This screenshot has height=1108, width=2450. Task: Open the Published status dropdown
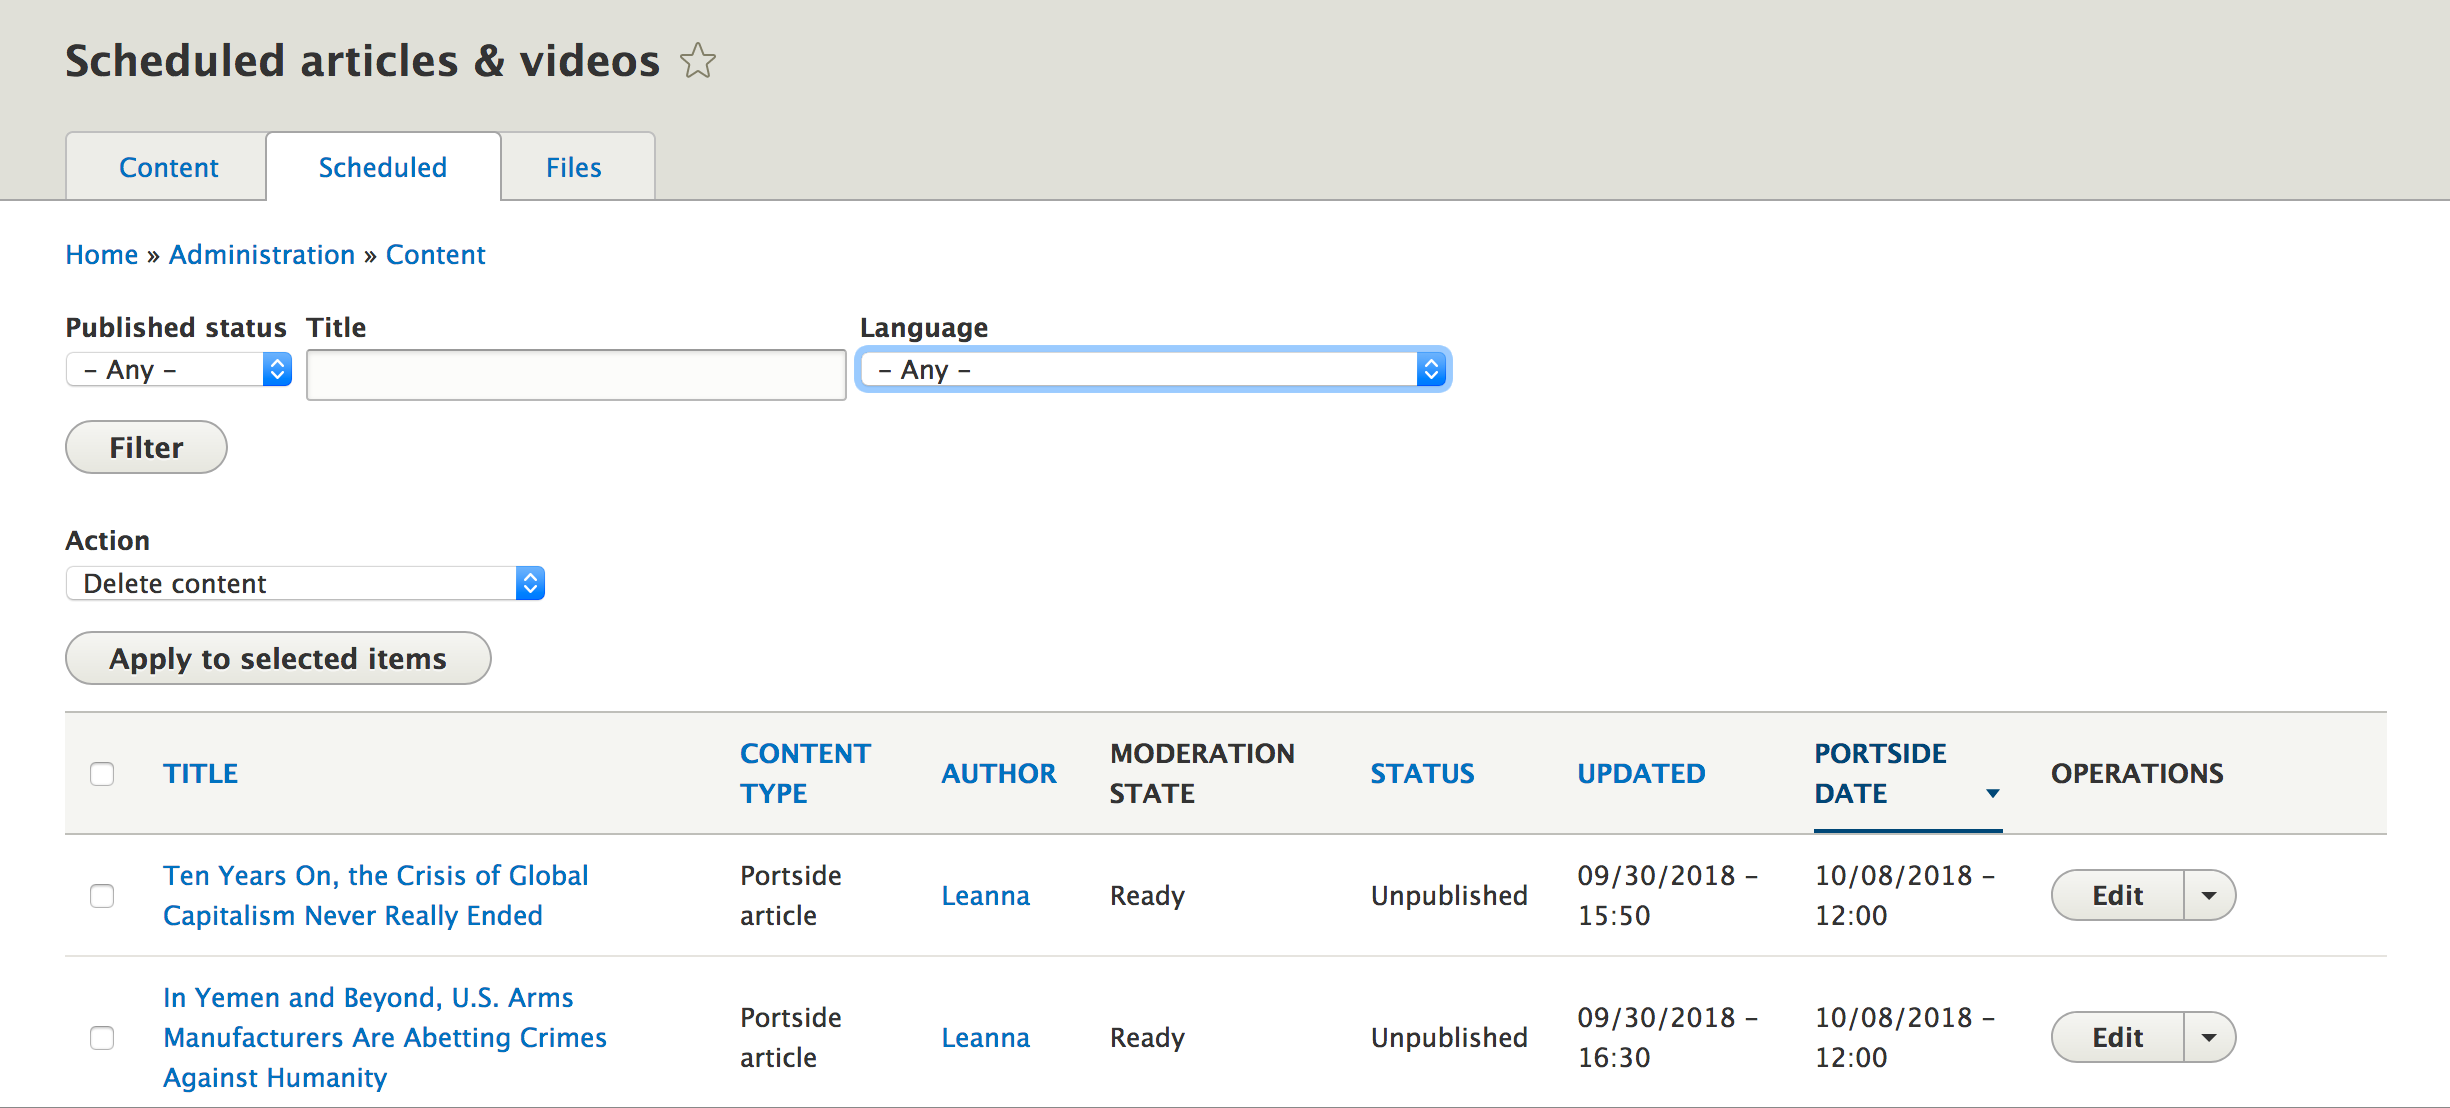[177, 370]
